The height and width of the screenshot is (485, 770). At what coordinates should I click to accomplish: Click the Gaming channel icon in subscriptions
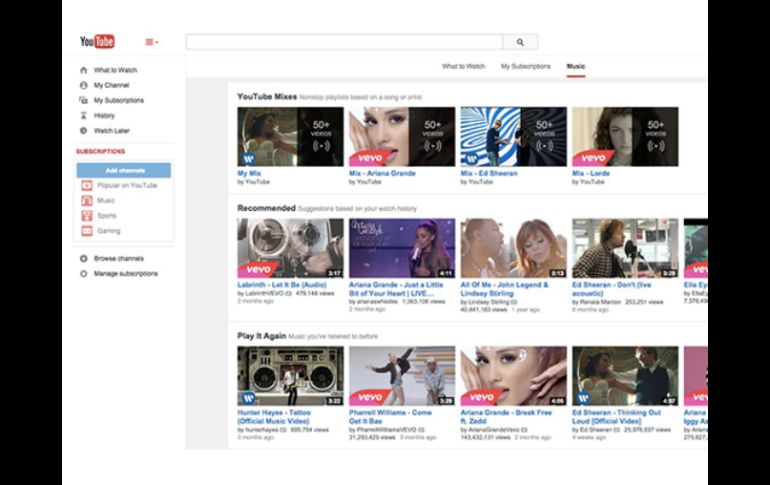click(87, 231)
